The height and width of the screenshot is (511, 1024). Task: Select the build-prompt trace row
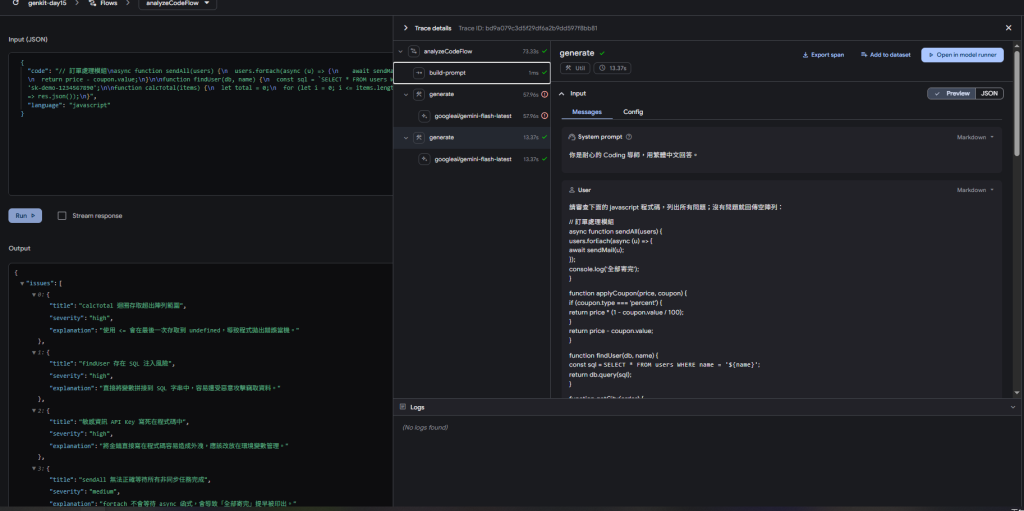[472, 73]
